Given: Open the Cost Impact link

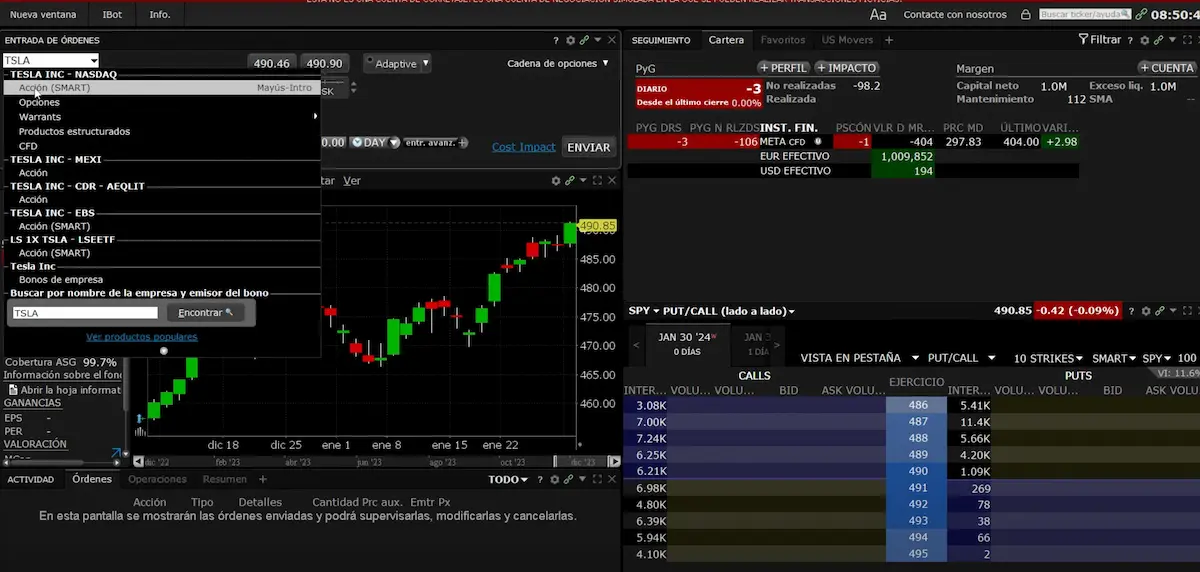Looking at the screenshot, I should tap(523, 147).
